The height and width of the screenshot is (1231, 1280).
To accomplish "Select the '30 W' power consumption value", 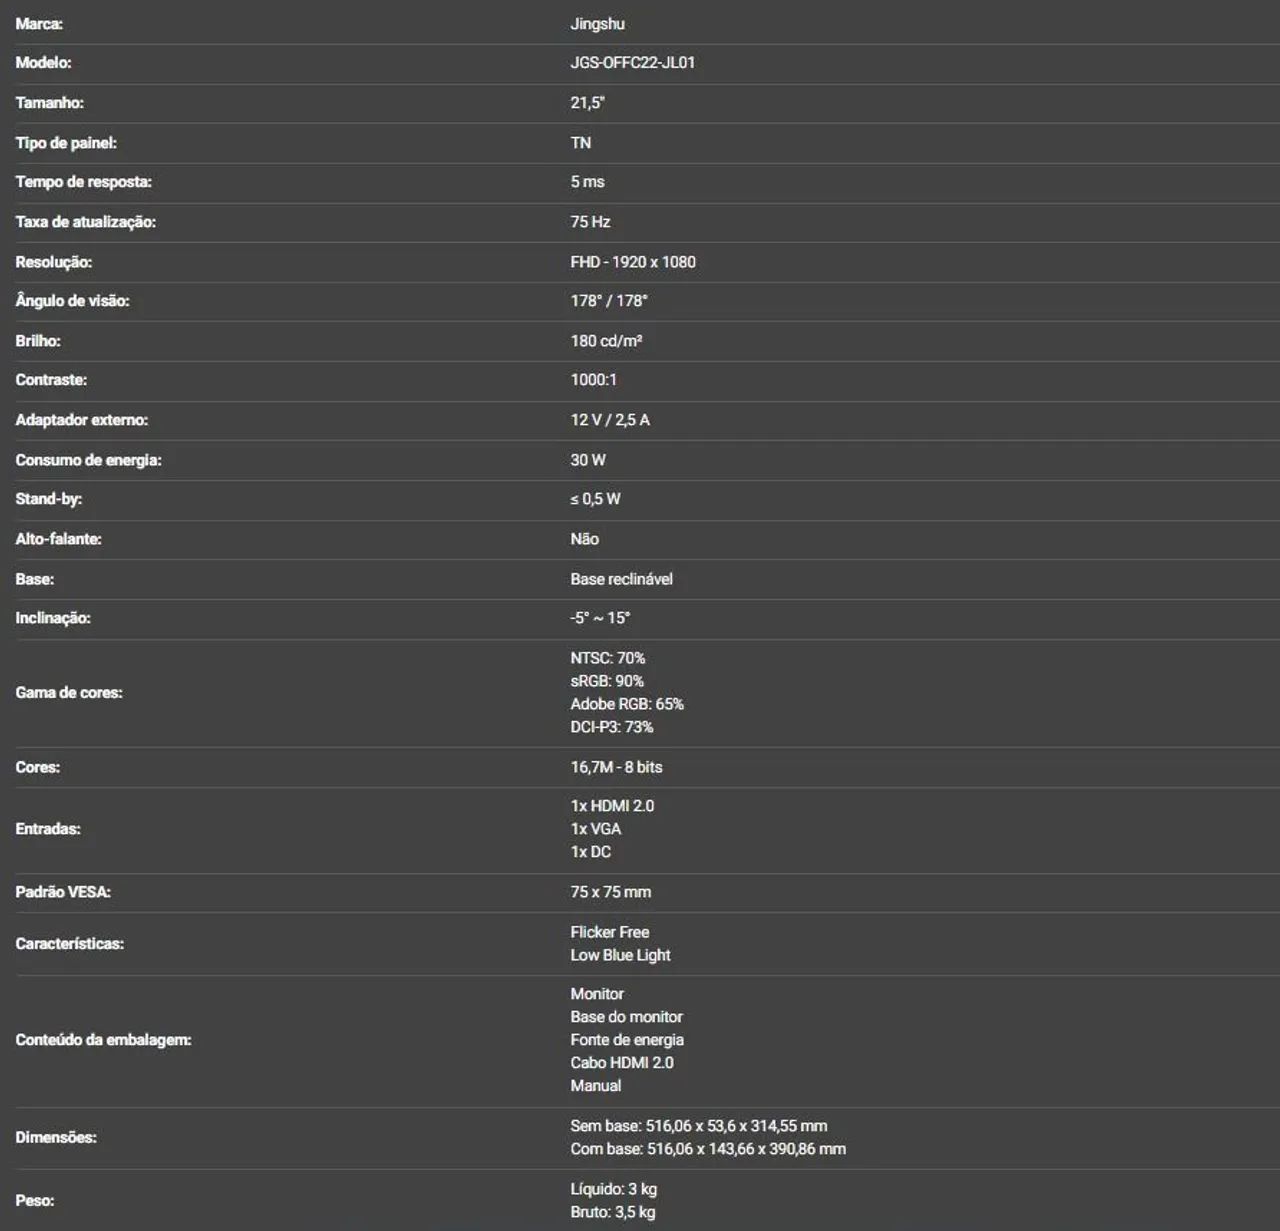I will click(x=588, y=460).
